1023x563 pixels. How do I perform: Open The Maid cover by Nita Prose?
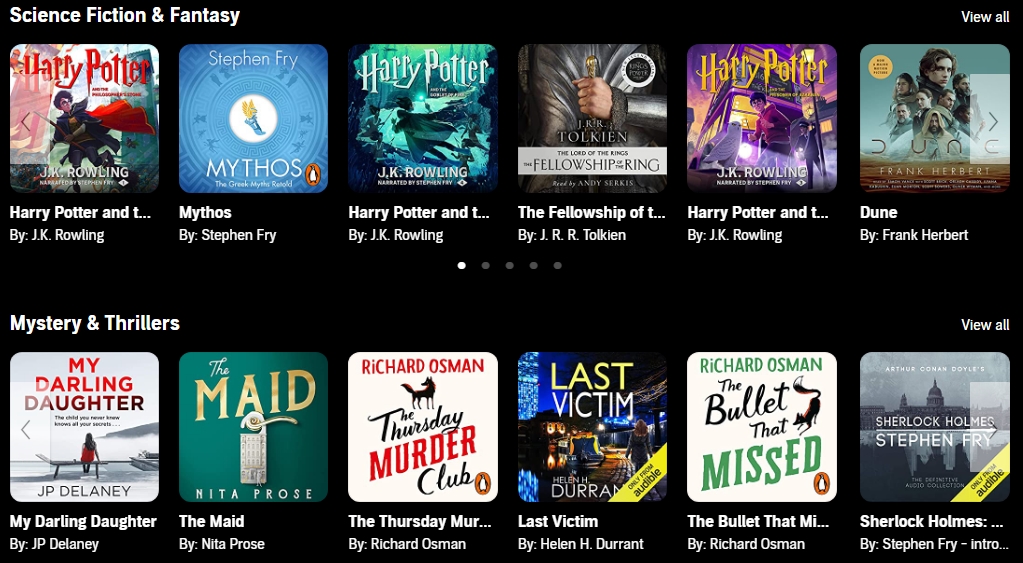[x=254, y=427]
